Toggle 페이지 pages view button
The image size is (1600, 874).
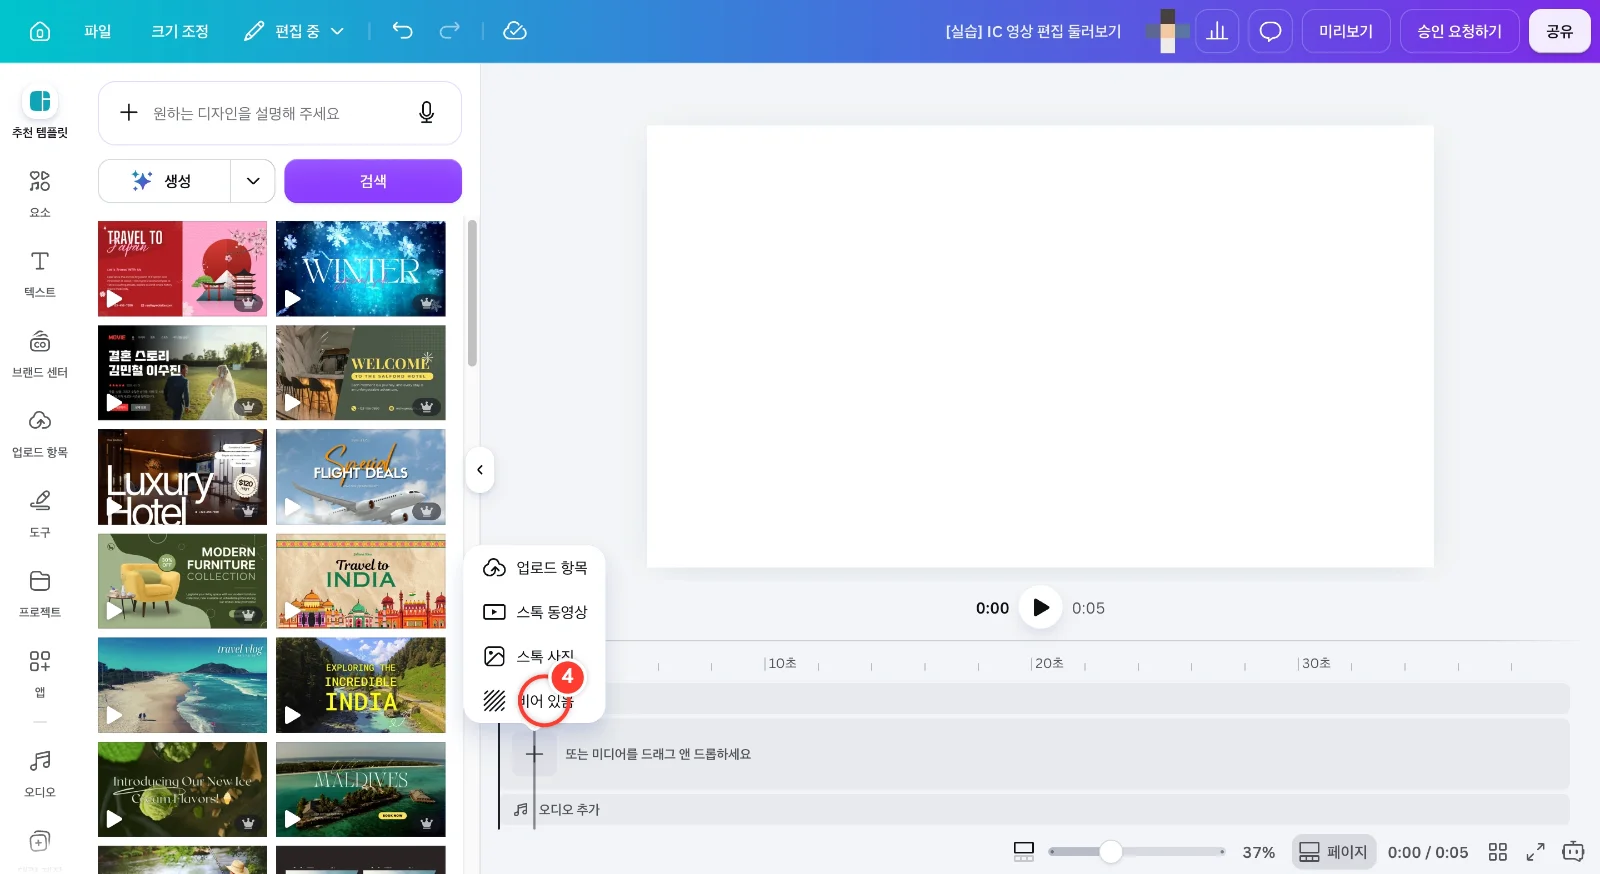[1333, 852]
